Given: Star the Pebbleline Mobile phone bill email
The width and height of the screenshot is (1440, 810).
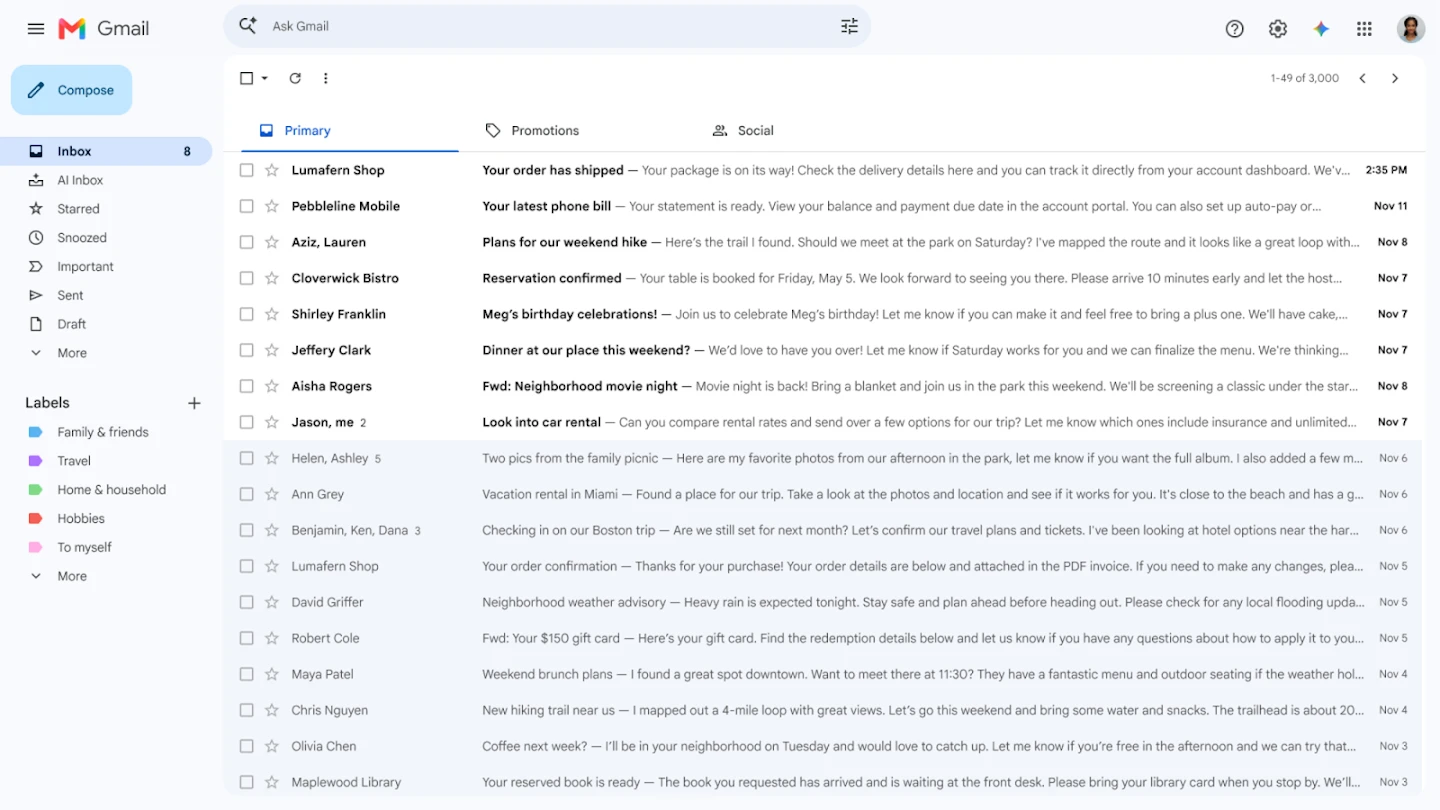Looking at the screenshot, I should [271, 206].
